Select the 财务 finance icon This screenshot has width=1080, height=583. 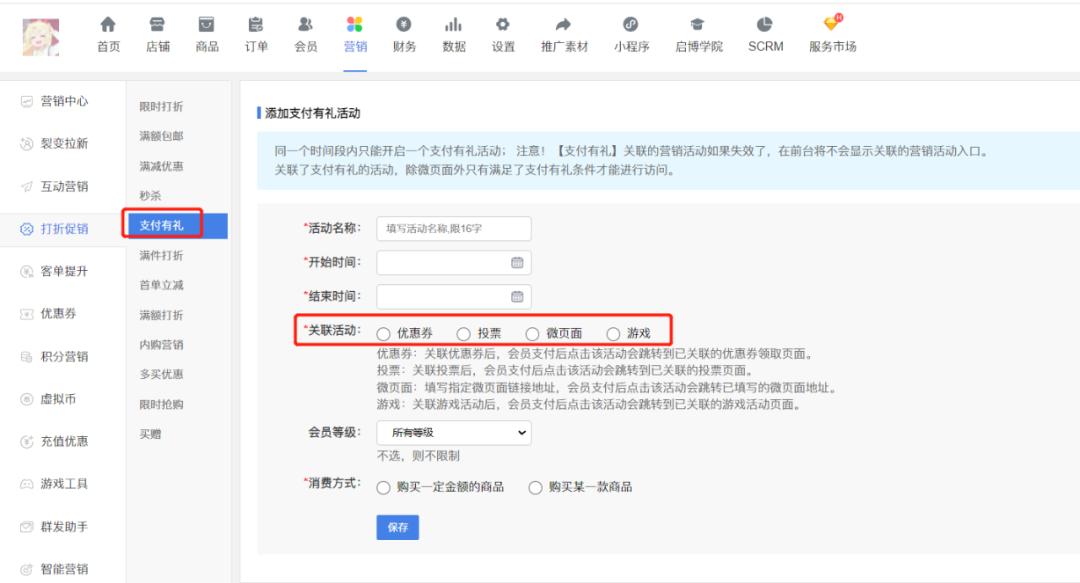(x=405, y=30)
